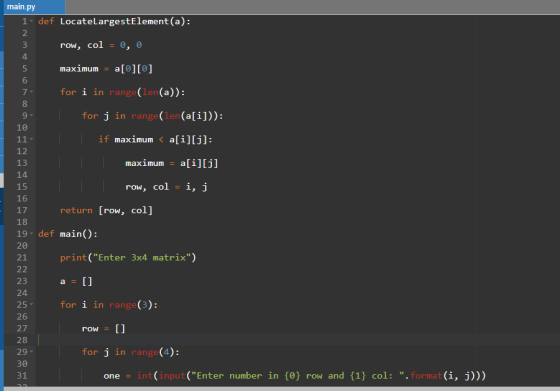Screen dimensions: 560x391
Task: Click line number 17 in gutter
Action: coord(22,210)
